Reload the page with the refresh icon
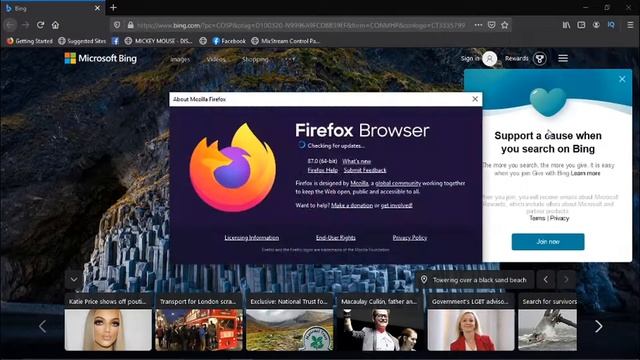This screenshot has height=360, width=640. tap(40, 25)
